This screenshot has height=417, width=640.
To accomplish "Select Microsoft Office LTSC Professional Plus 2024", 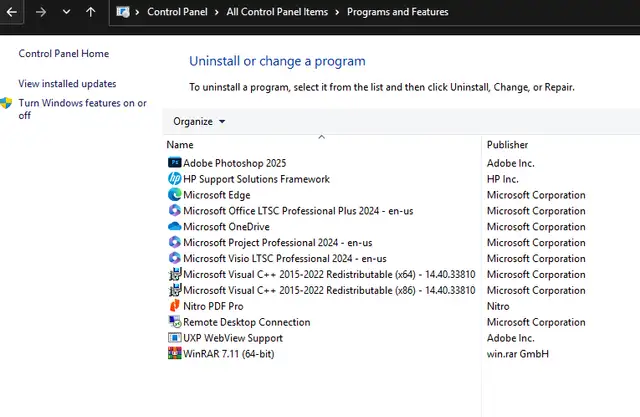I will pyautogui.click(x=298, y=211).
